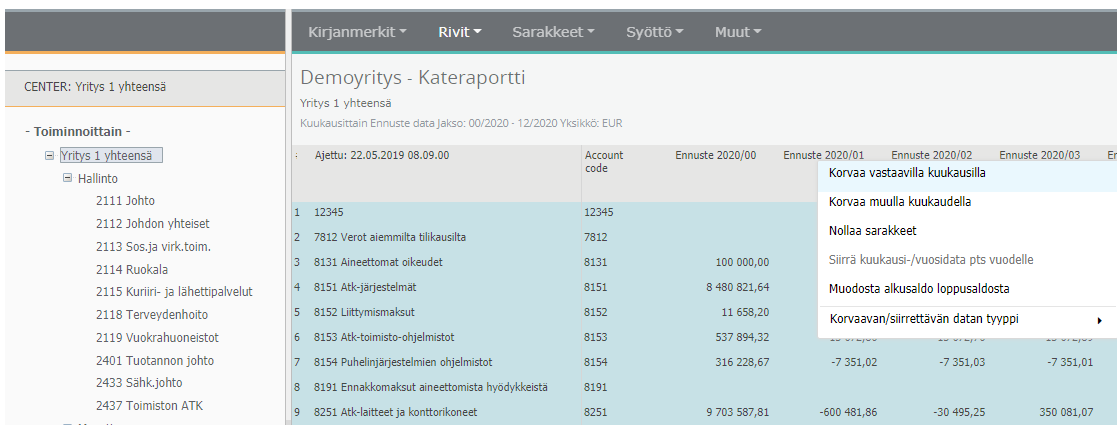
Task: Expand Korvaavan/siirrettävän datan tyyppi submenu arrow
Action: [x=1100, y=320]
